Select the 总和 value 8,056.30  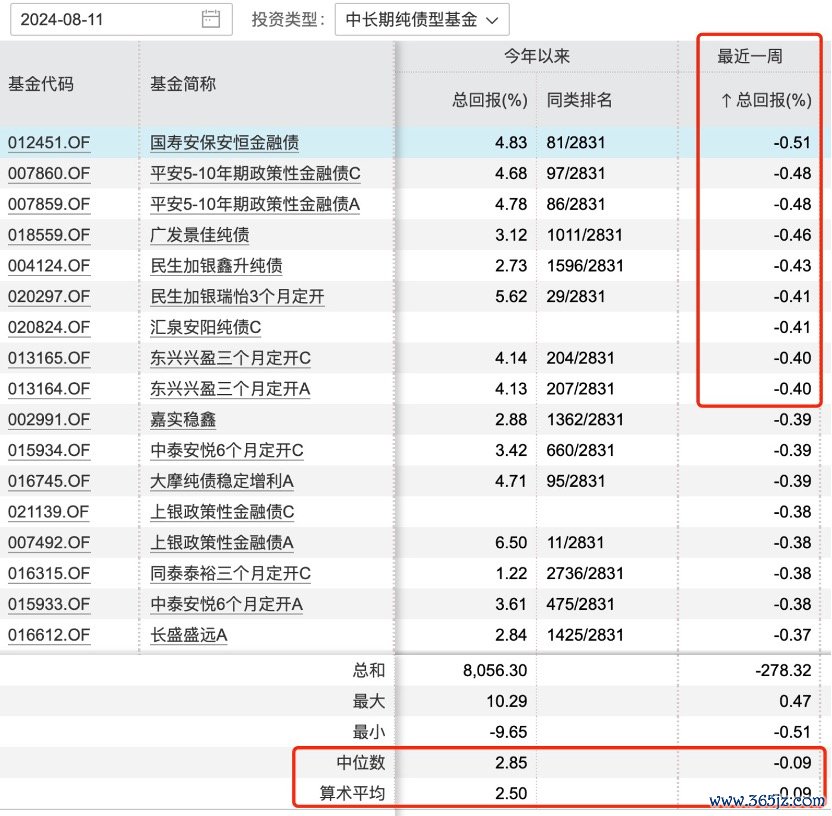click(495, 670)
